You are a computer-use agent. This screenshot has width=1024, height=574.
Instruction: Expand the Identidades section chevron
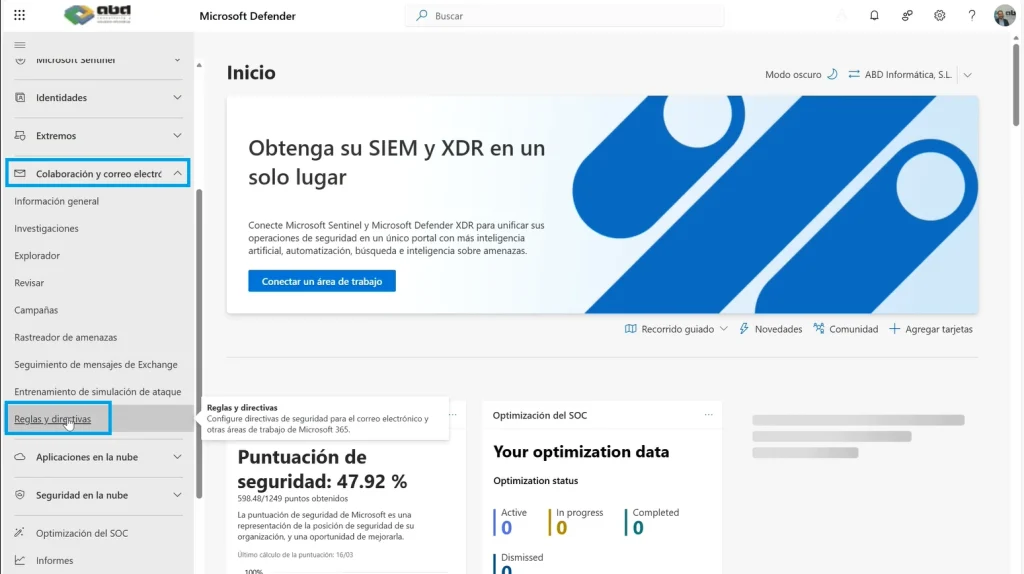point(177,97)
